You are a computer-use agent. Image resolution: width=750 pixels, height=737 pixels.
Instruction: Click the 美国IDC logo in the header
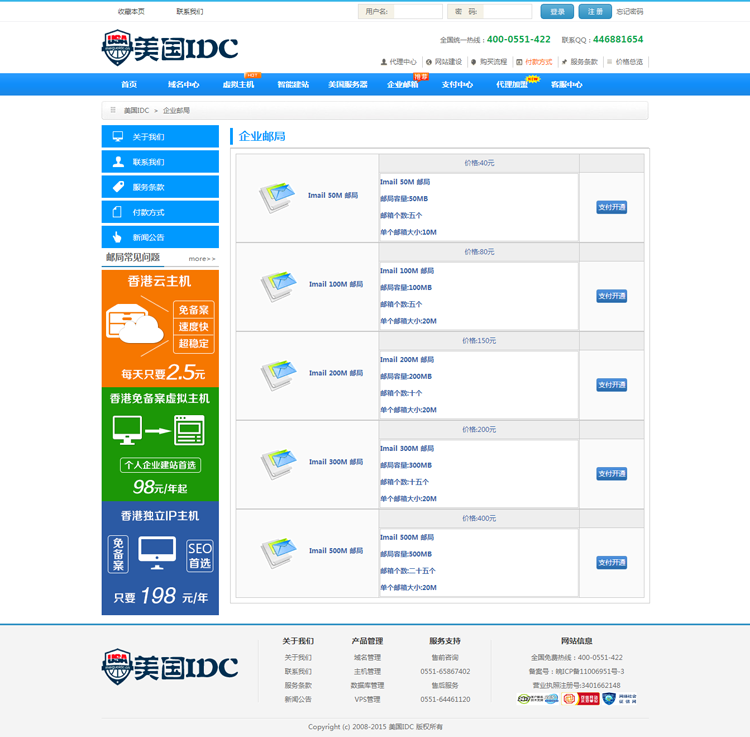tap(170, 48)
